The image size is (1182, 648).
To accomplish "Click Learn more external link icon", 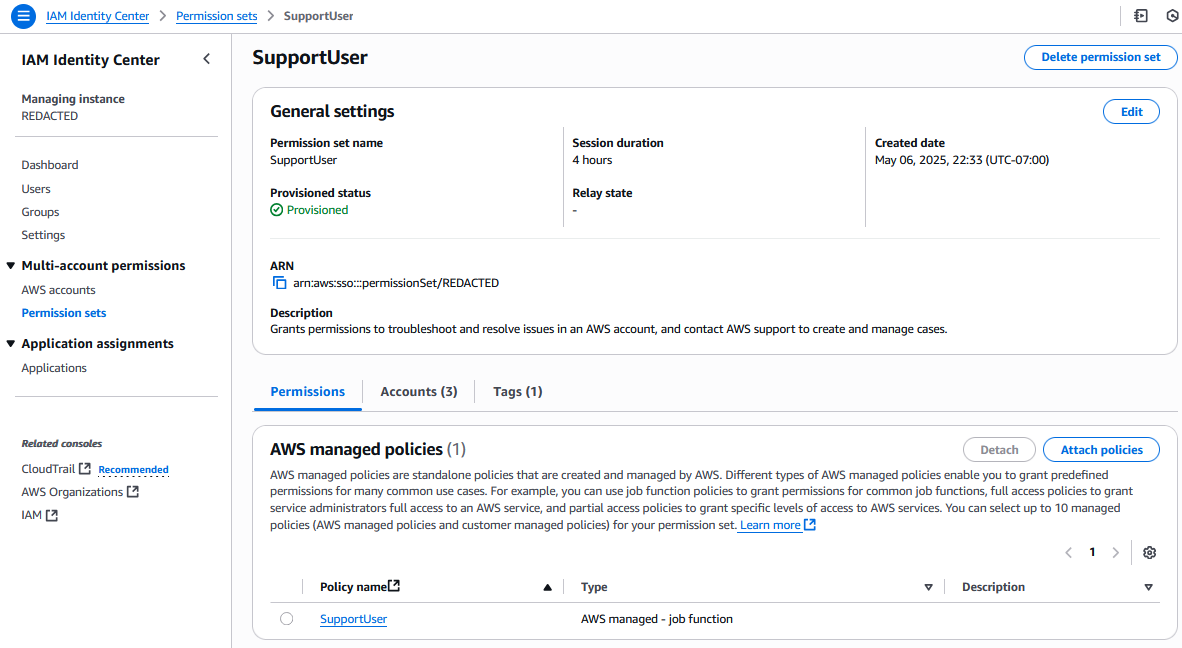I will (x=810, y=524).
